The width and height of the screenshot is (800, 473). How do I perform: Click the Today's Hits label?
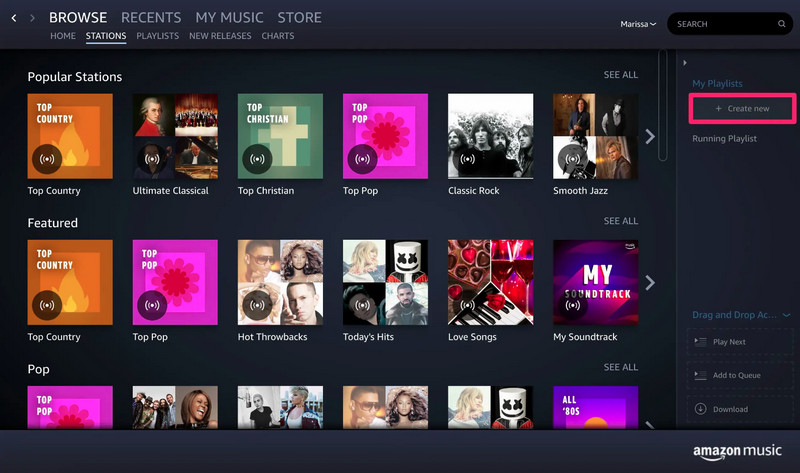[x=368, y=337]
